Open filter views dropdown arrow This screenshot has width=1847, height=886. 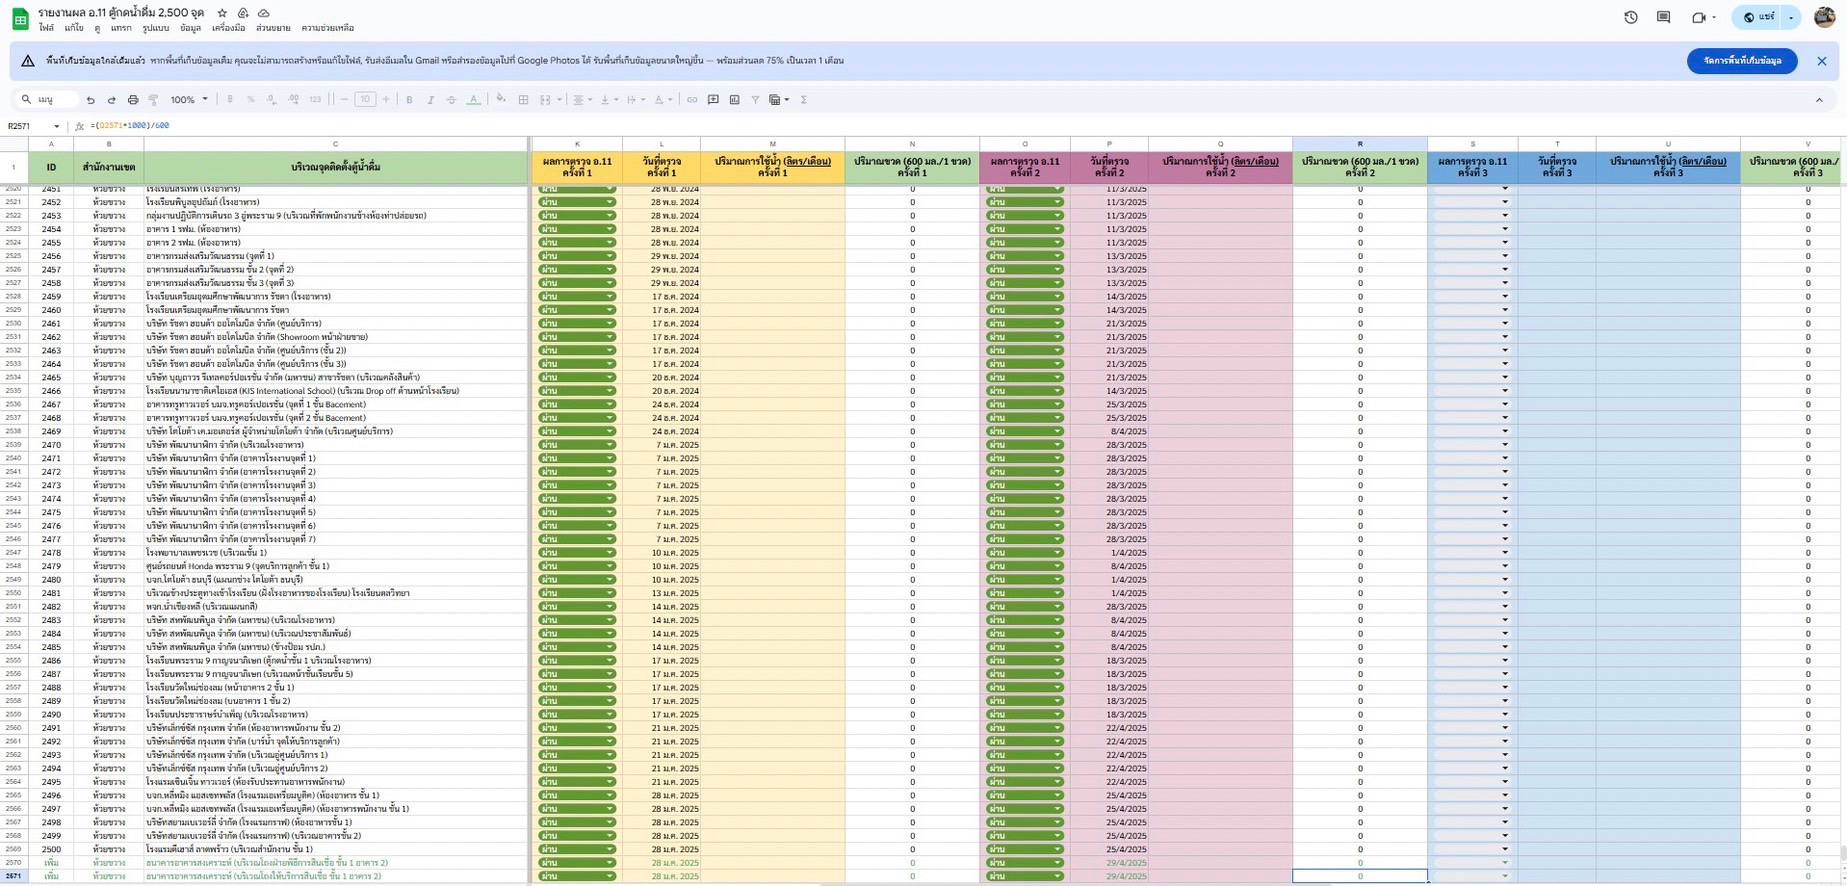(x=787, y=100)
